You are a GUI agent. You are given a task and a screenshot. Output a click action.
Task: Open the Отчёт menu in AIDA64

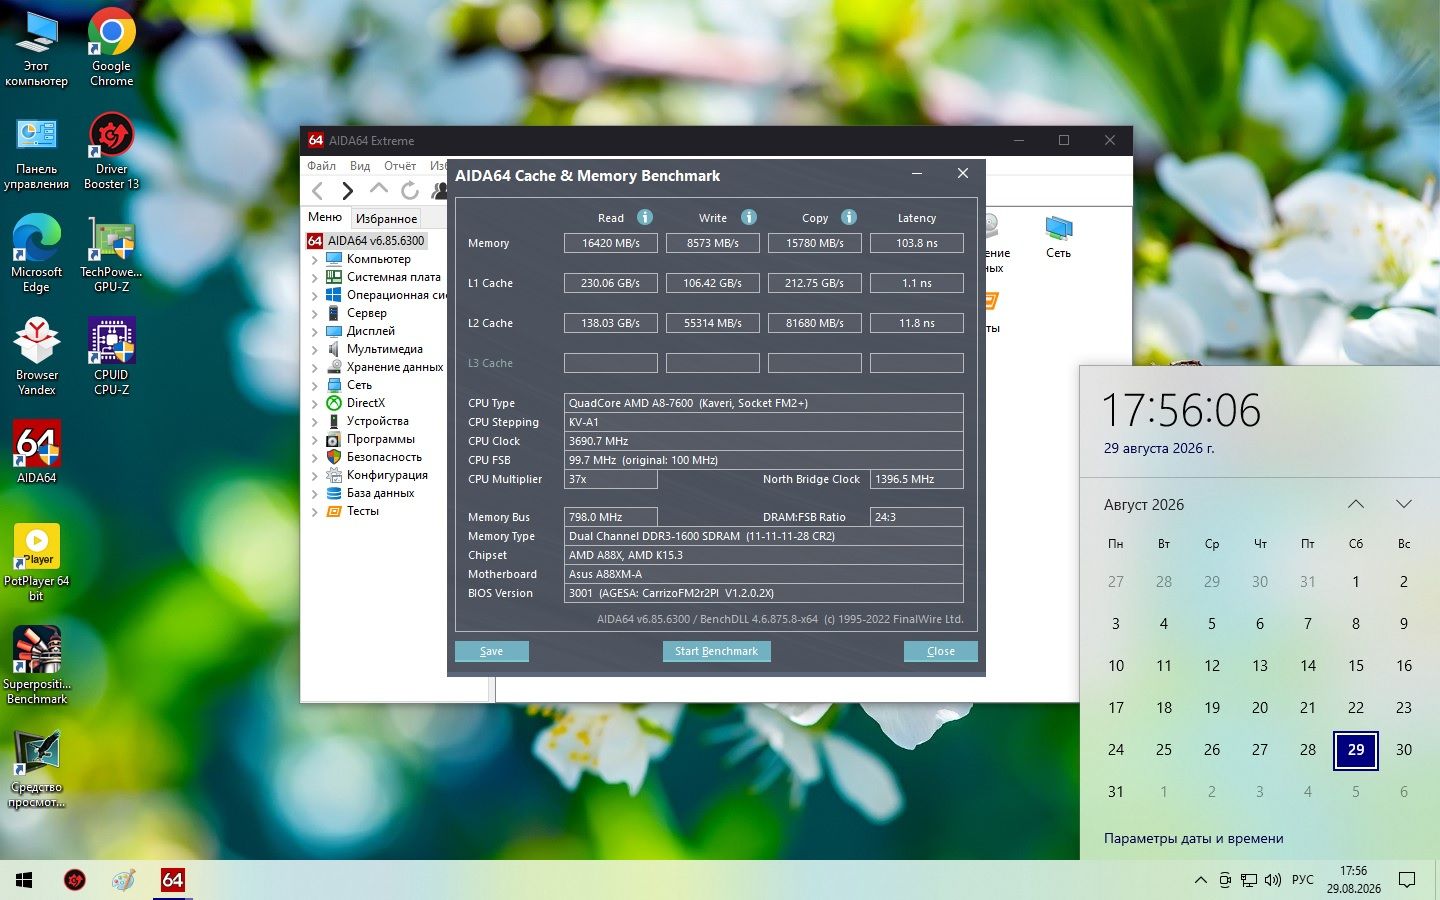tap(400, 166)
